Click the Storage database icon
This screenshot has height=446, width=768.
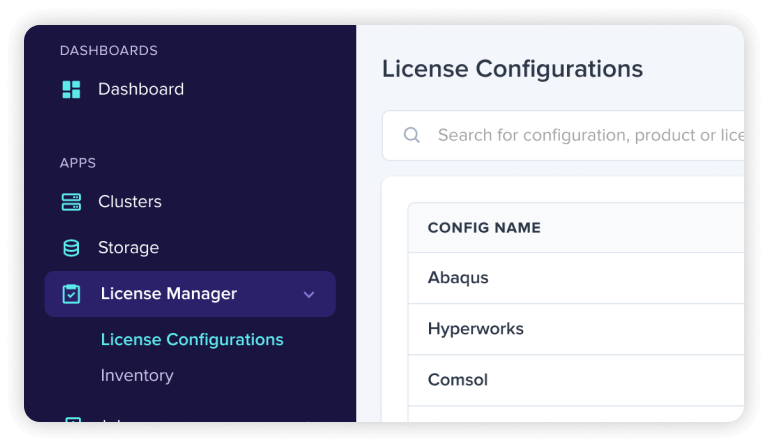72,248
